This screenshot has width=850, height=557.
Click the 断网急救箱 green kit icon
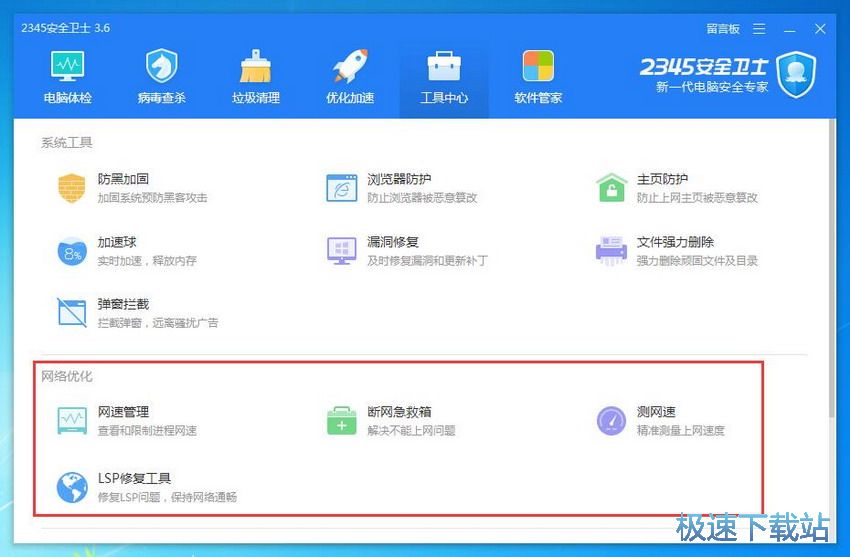coord(342,421)
